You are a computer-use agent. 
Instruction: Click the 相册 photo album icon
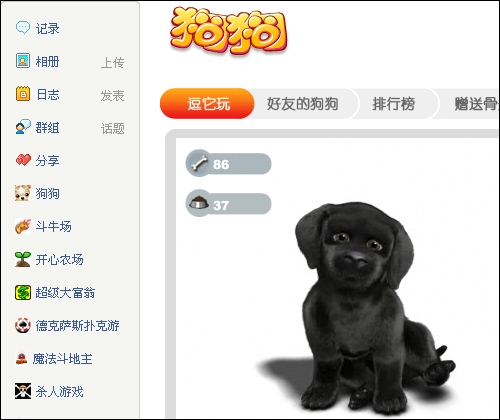[23, 61]
